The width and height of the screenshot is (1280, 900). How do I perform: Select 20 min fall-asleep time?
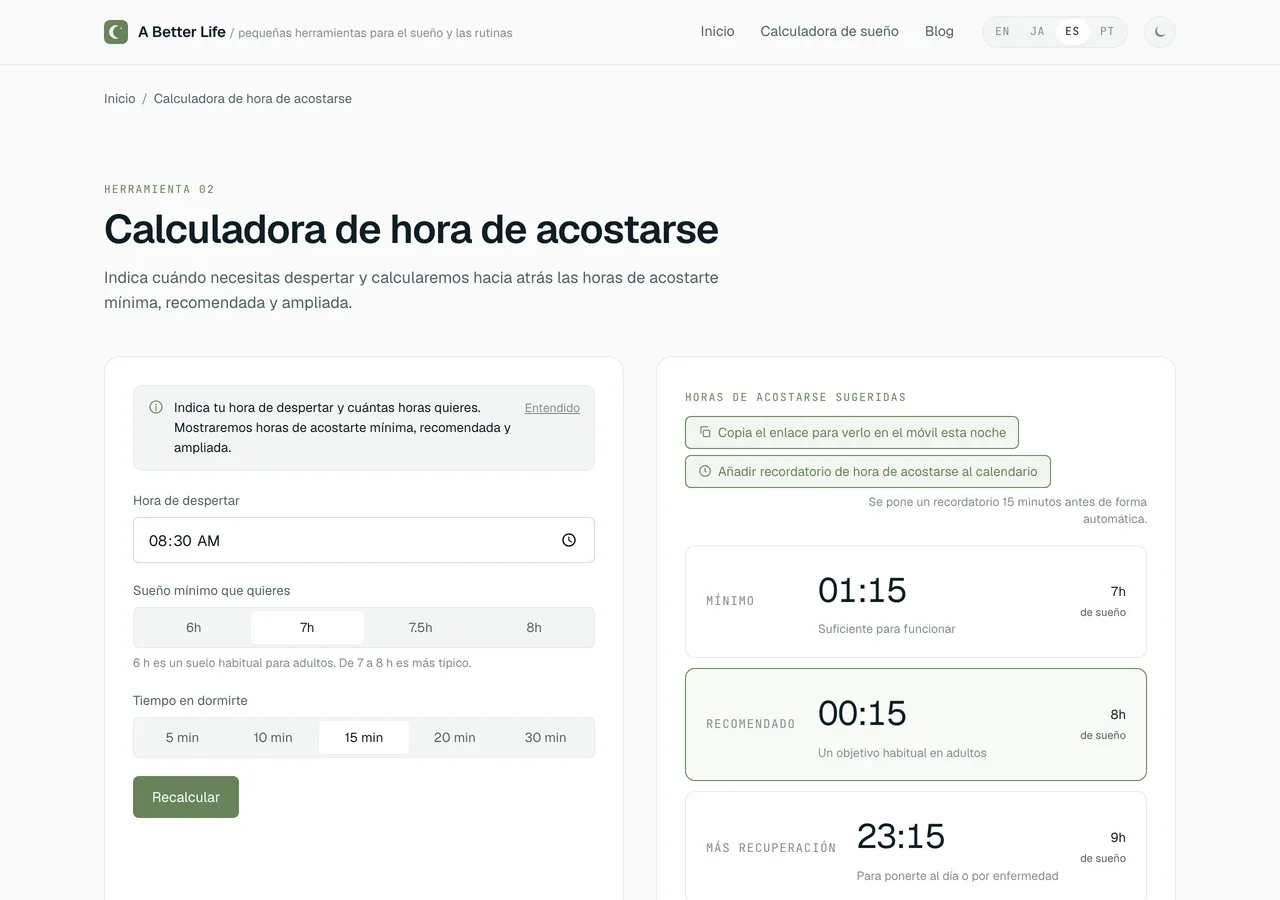455,737
